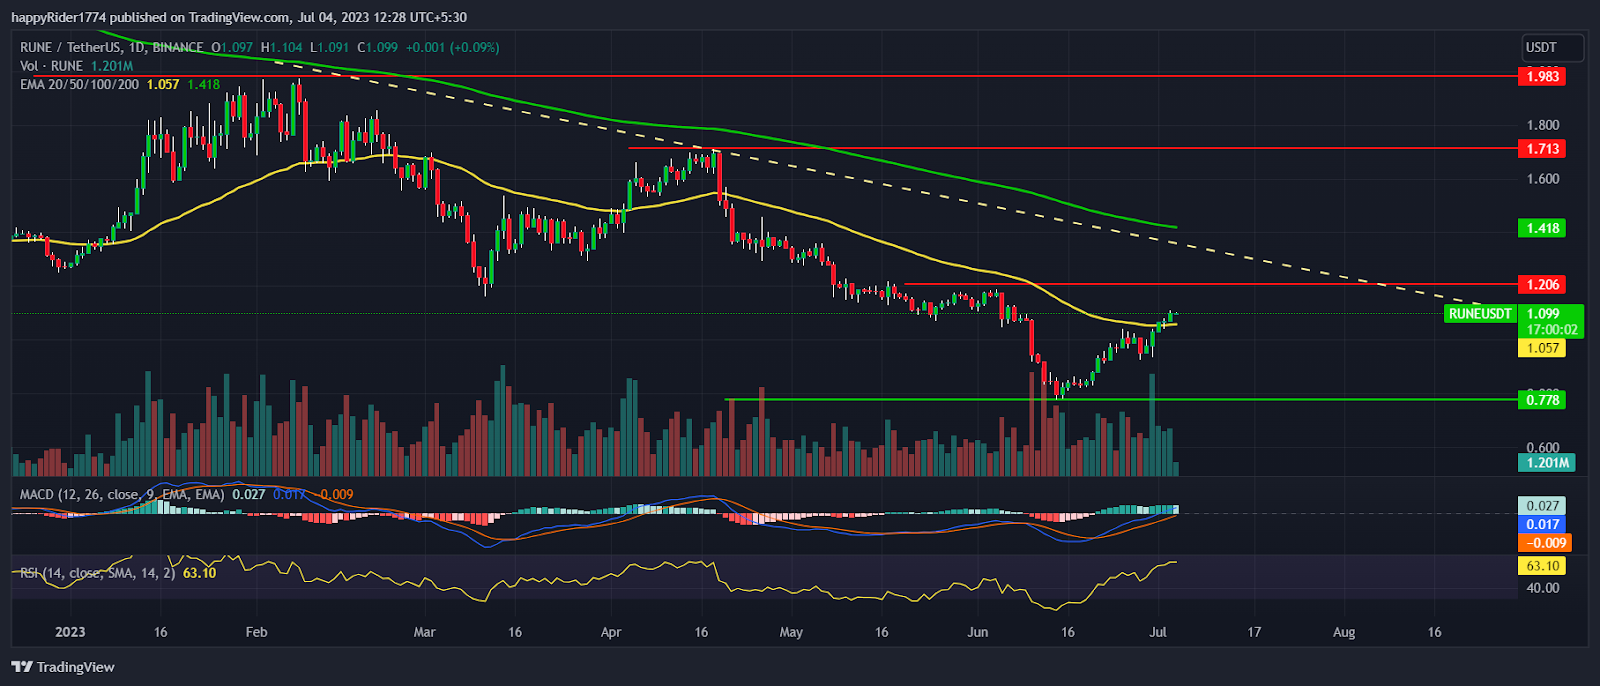Click the green 0.778 support price label
The image size is (1600, 686).
pyautogui.click(x=1542, y=400)
